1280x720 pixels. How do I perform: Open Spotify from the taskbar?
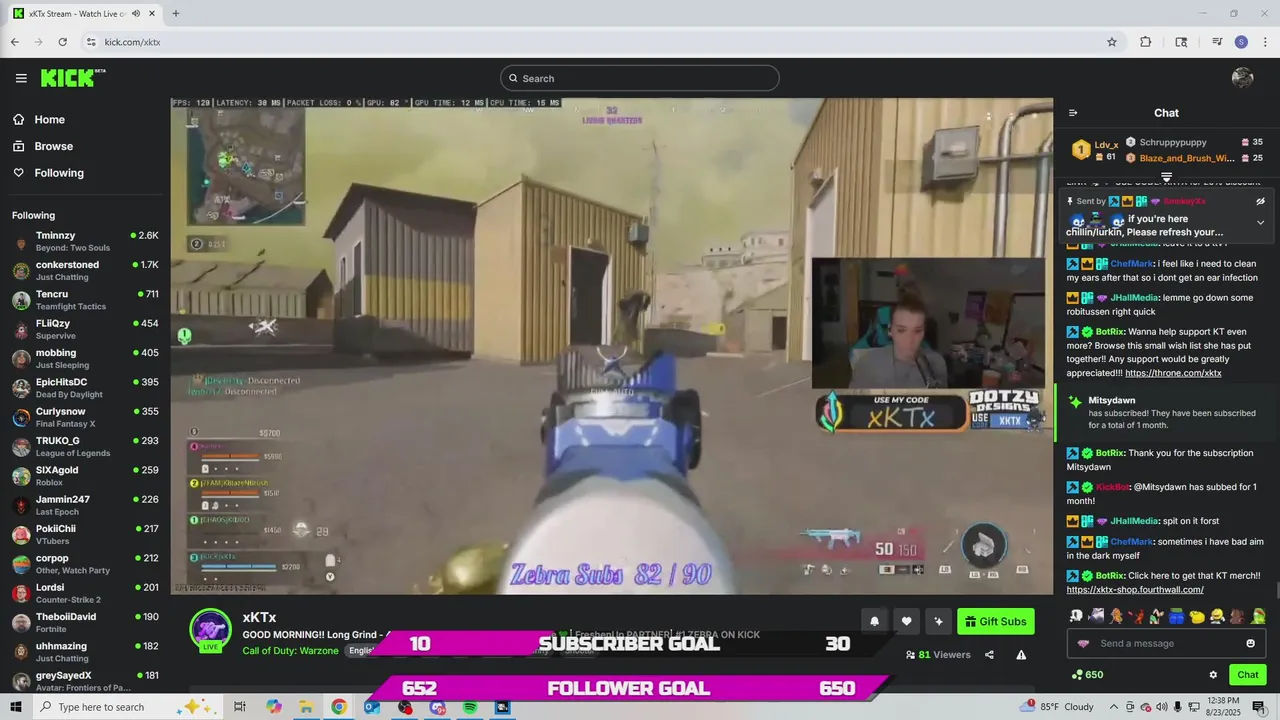470,707
